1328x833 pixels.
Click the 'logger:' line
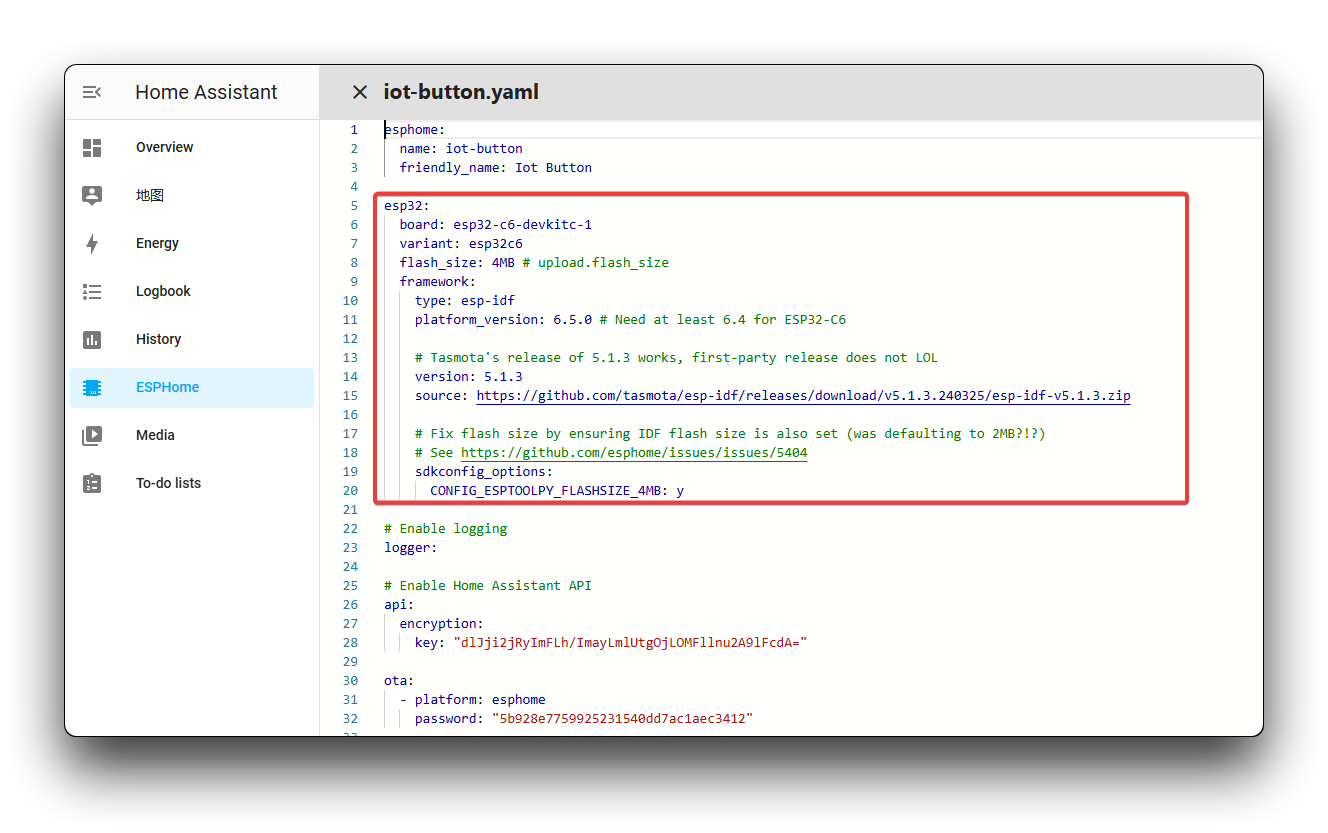click(x=411, y=547)
